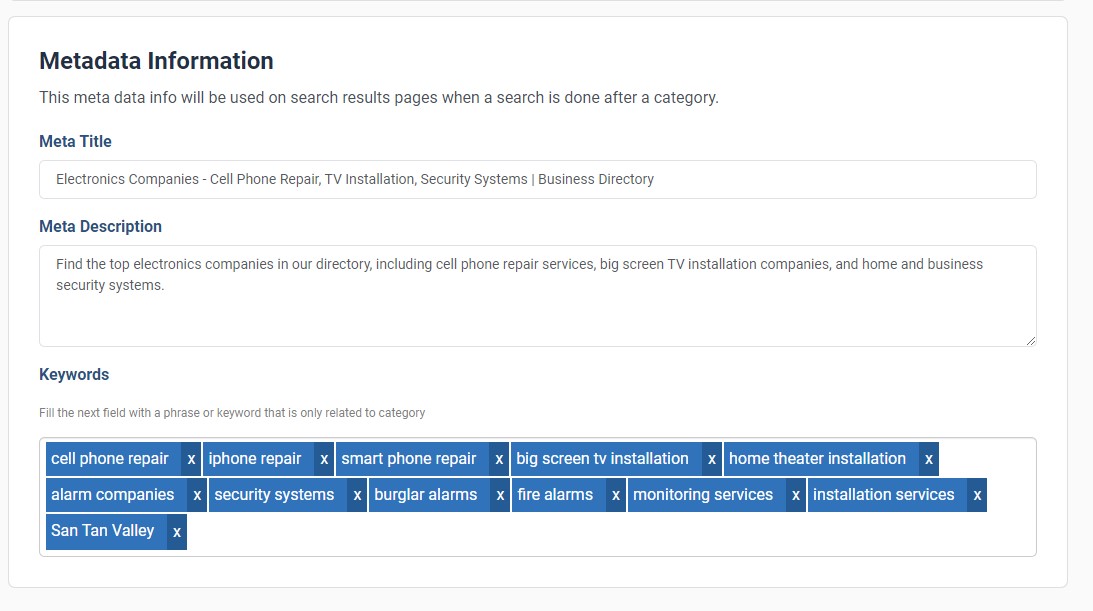Remove the "monitoring services" keyword tag
1093x611 pixels.
pyautogui.click(x=795, y=495)
